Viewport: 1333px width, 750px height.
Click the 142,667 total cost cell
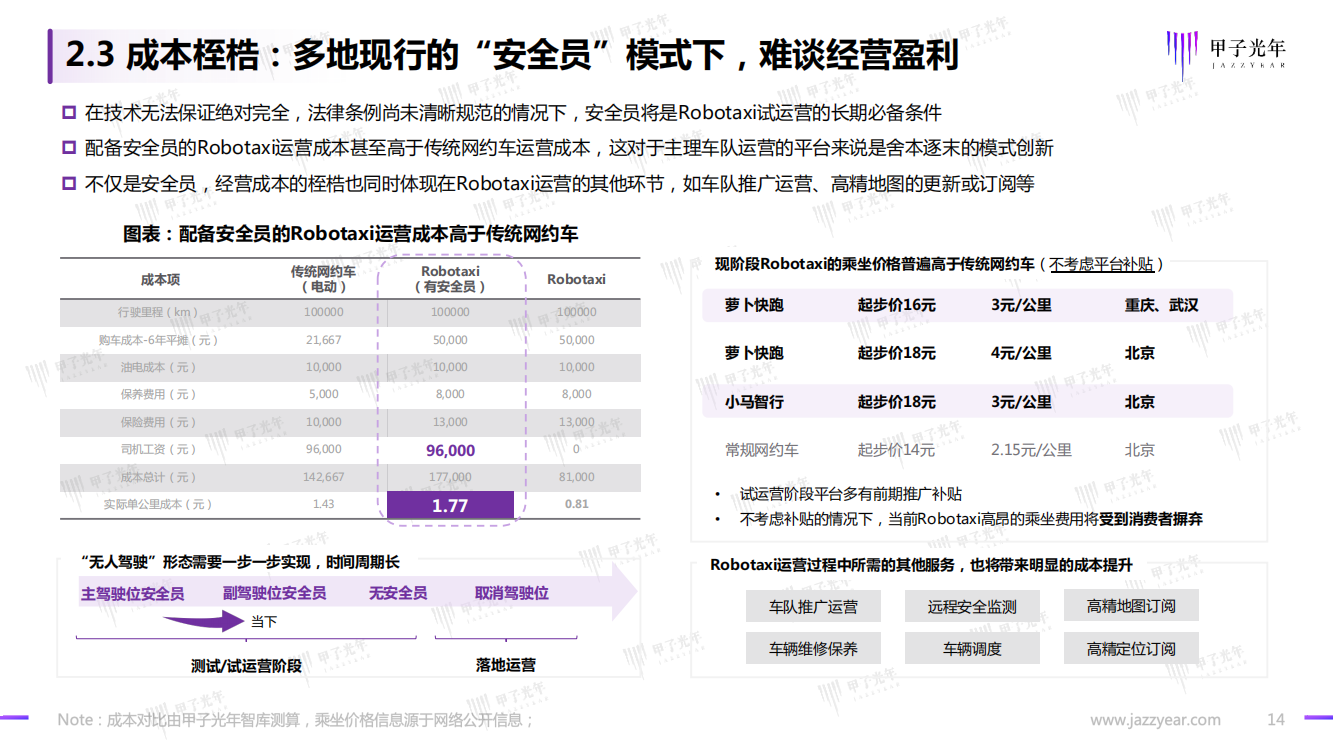(x=323, y=477)
